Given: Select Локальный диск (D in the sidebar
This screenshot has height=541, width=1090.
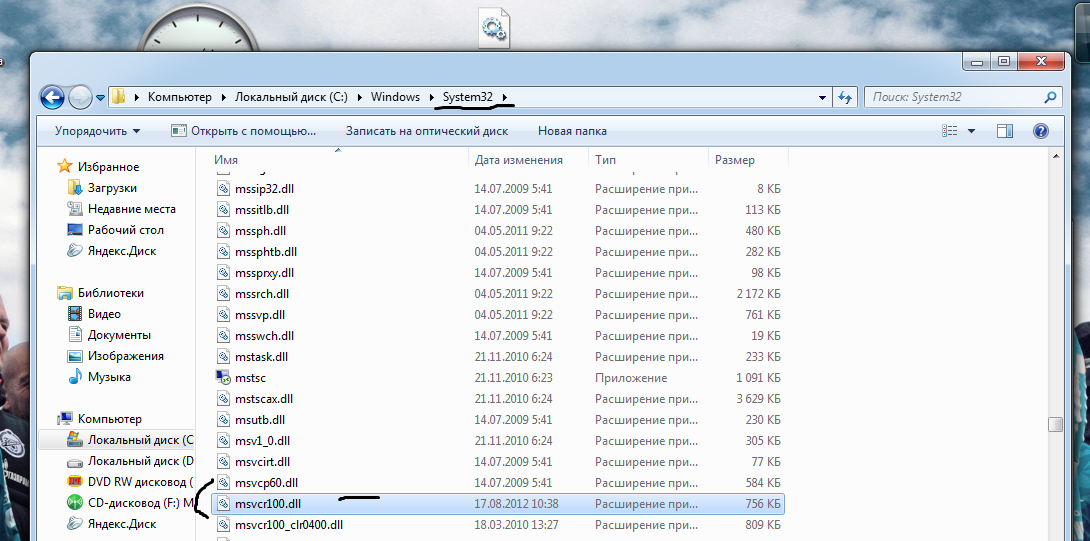Looking at the screenshot, I should pos(130,460).
